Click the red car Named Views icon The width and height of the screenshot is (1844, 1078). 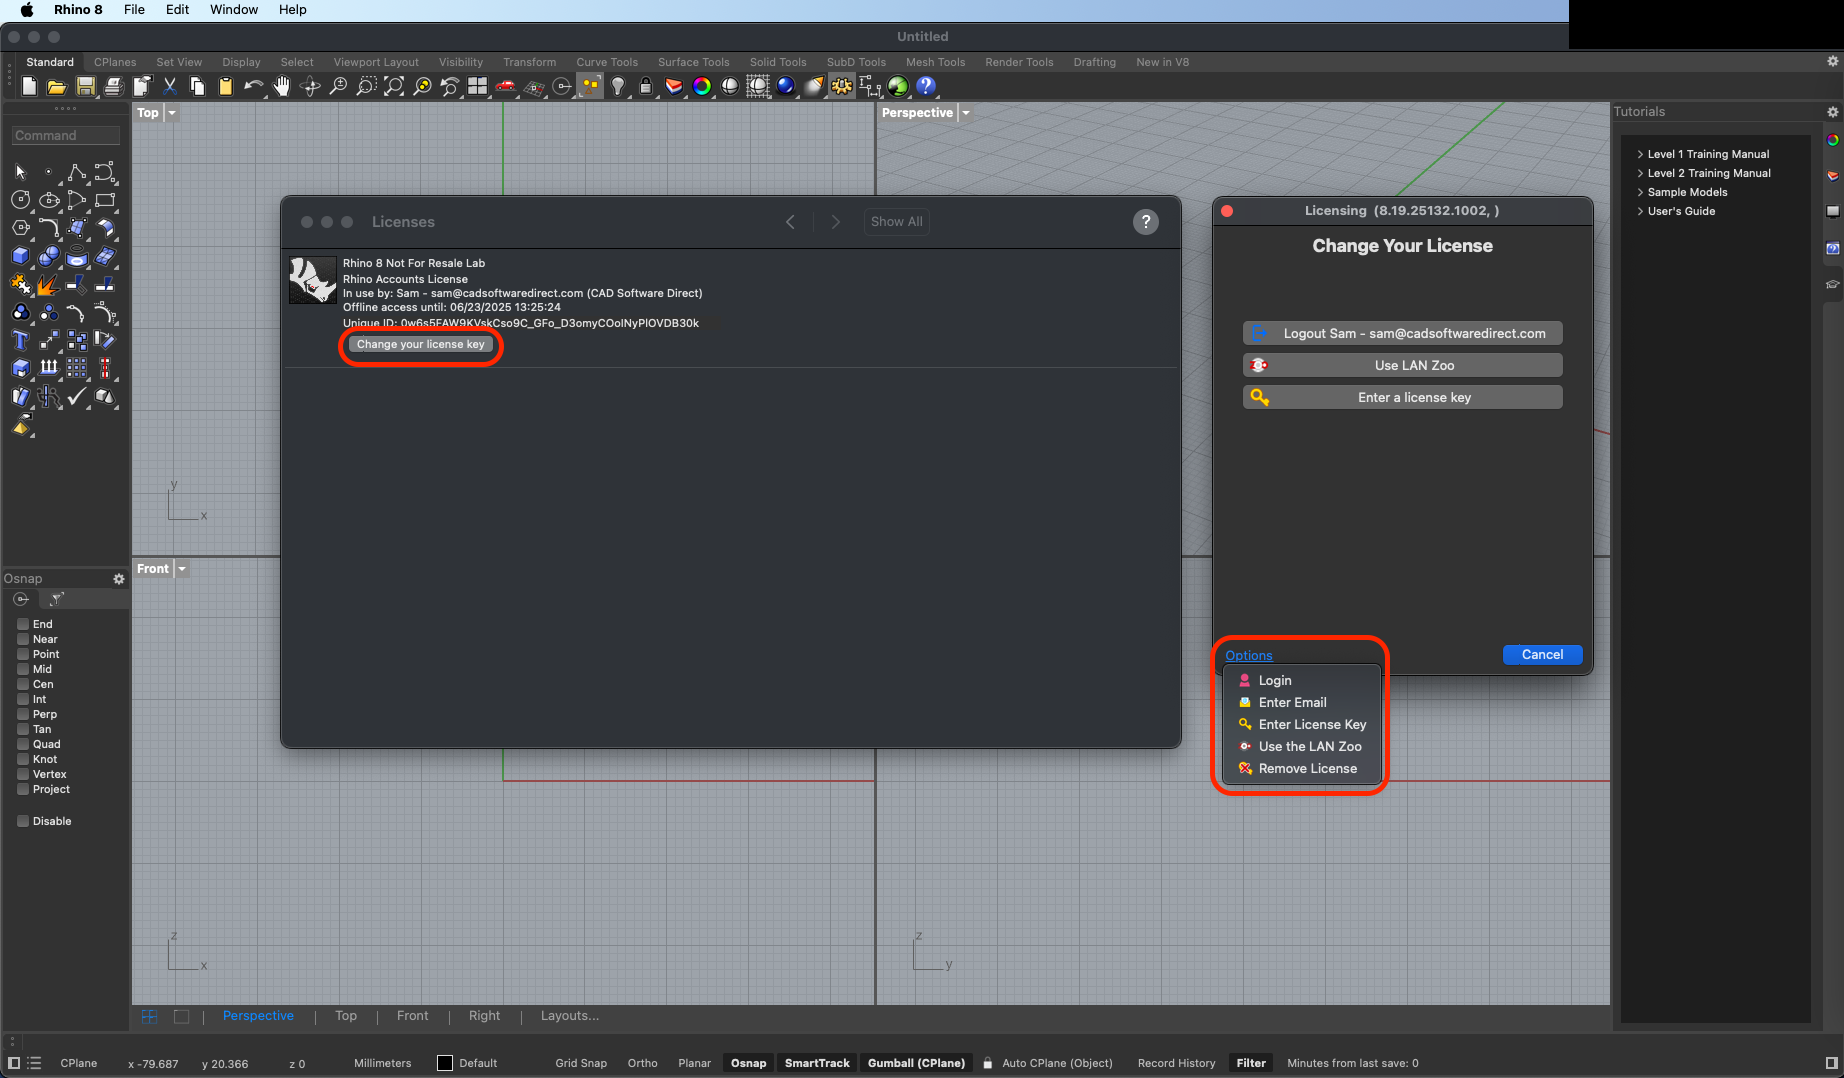(506, 87)
